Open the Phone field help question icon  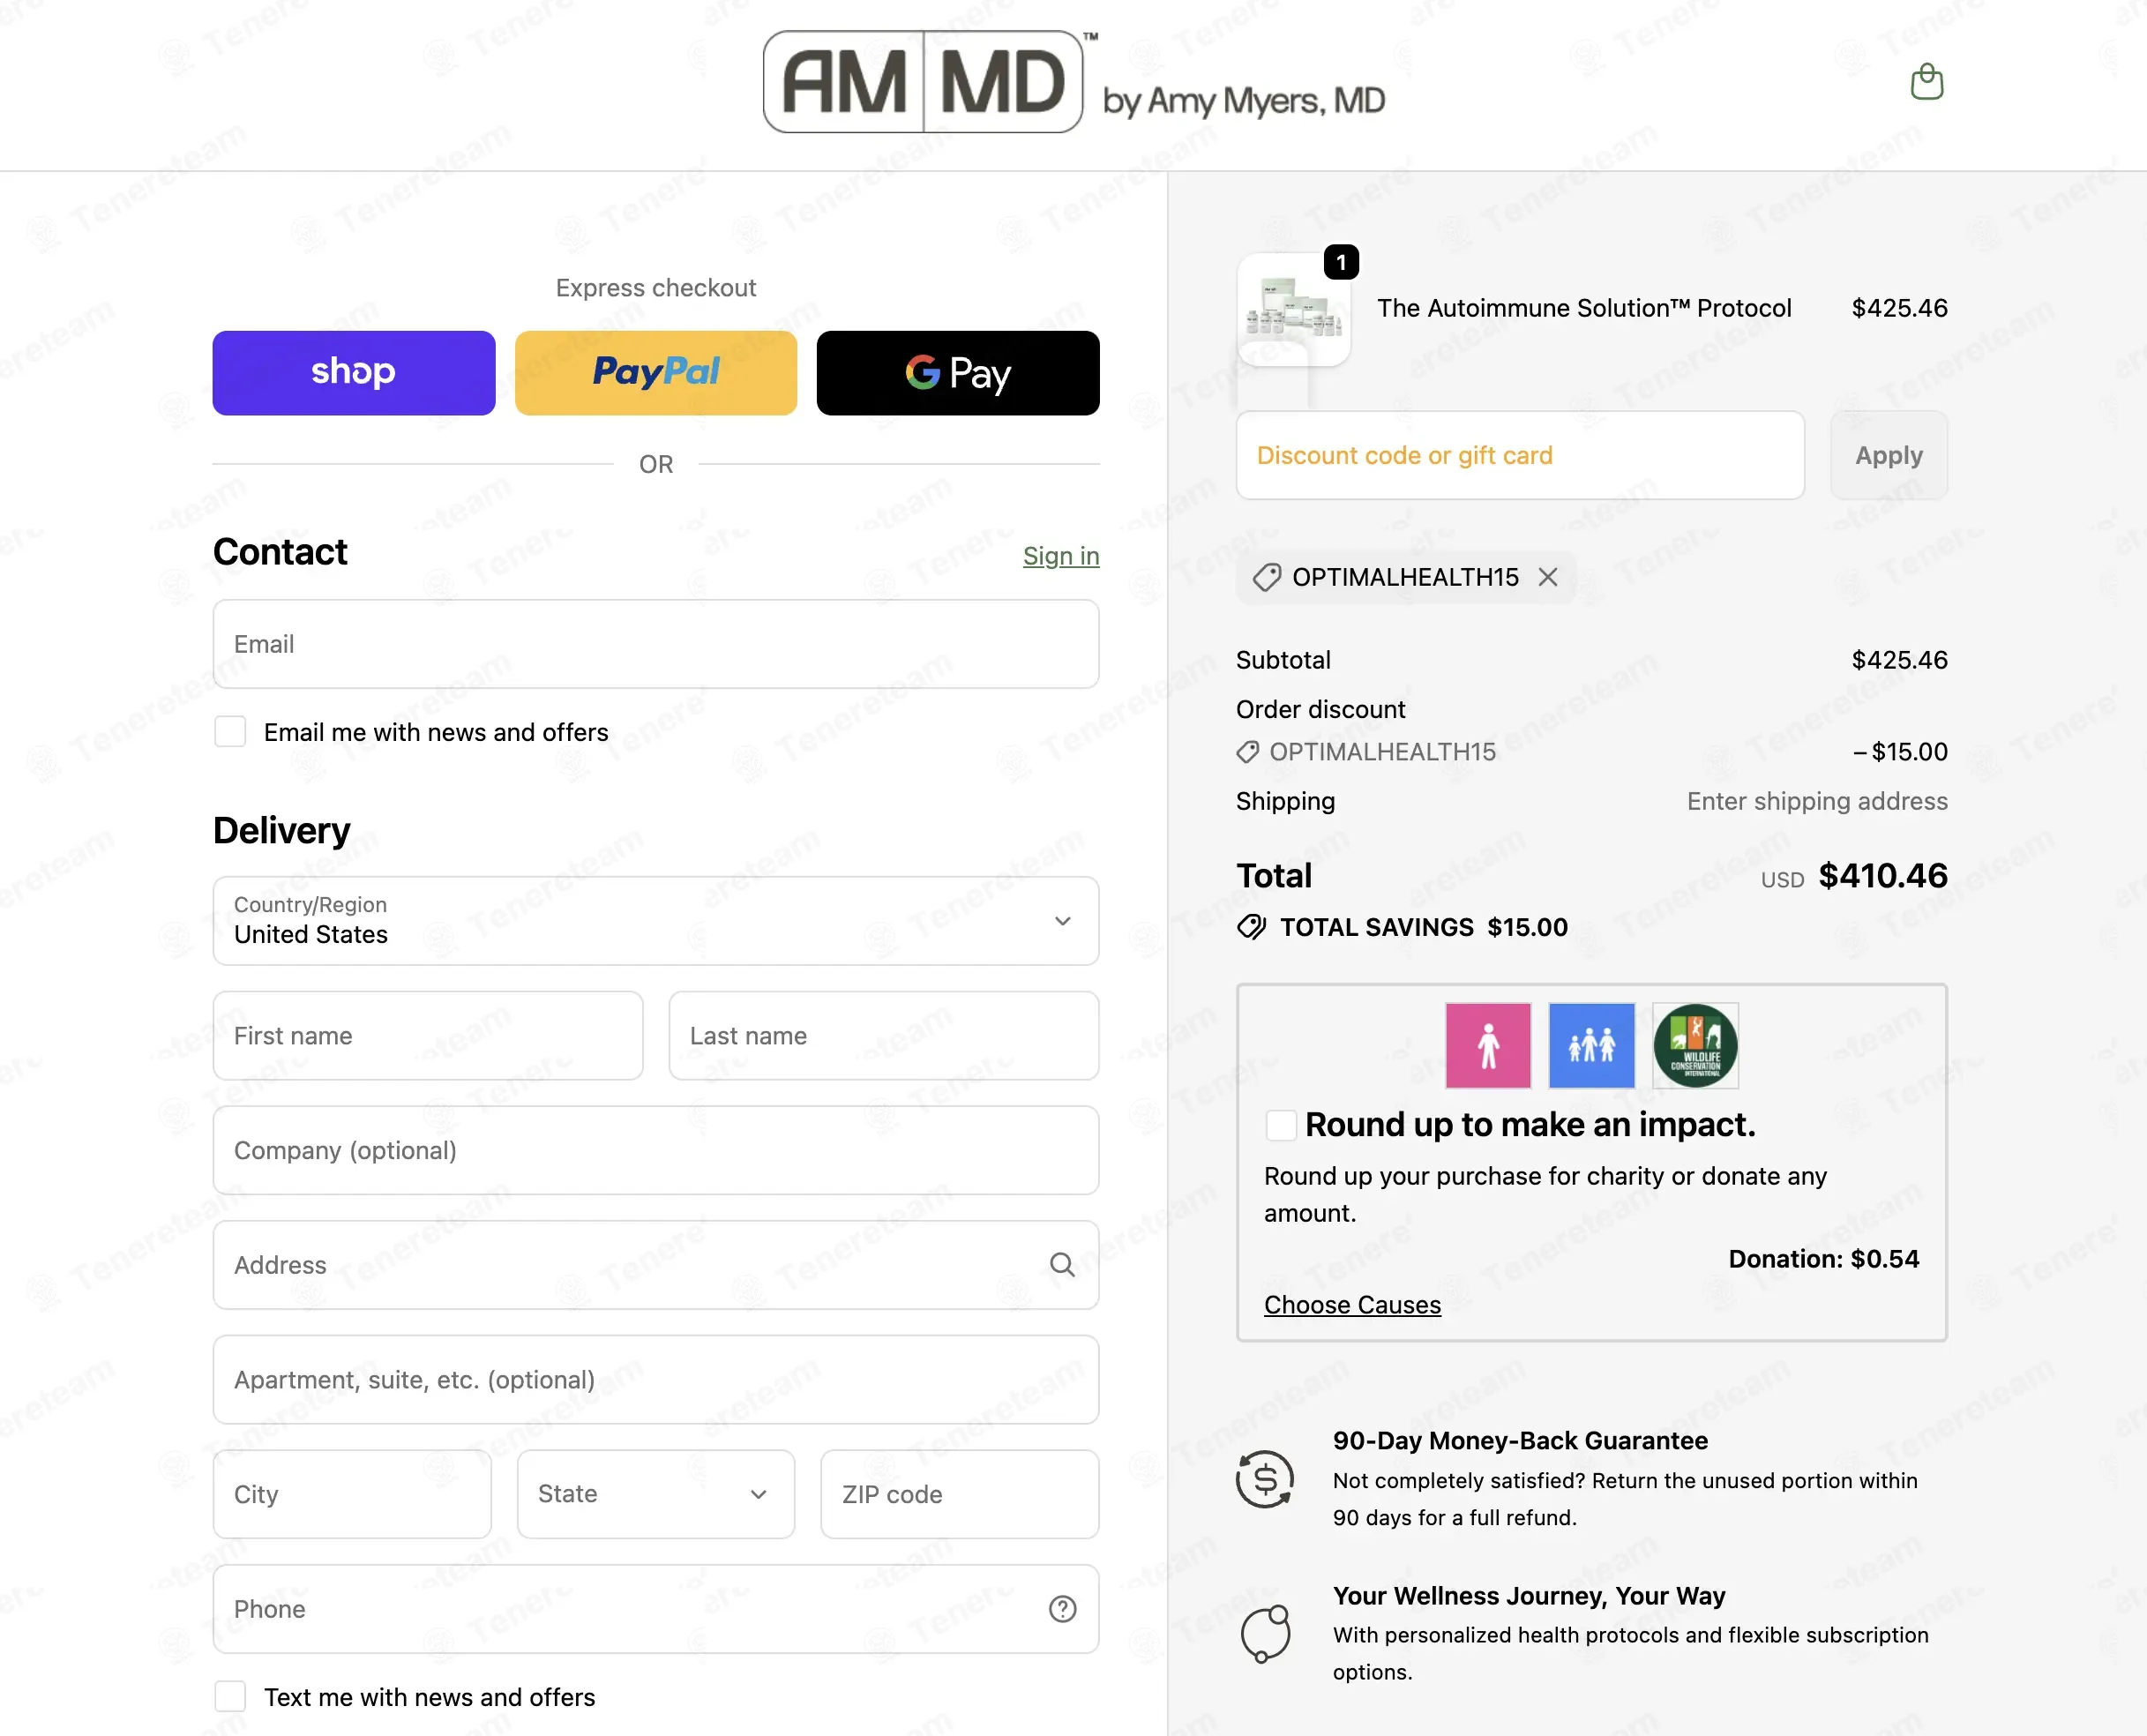pos(1062,1609)
